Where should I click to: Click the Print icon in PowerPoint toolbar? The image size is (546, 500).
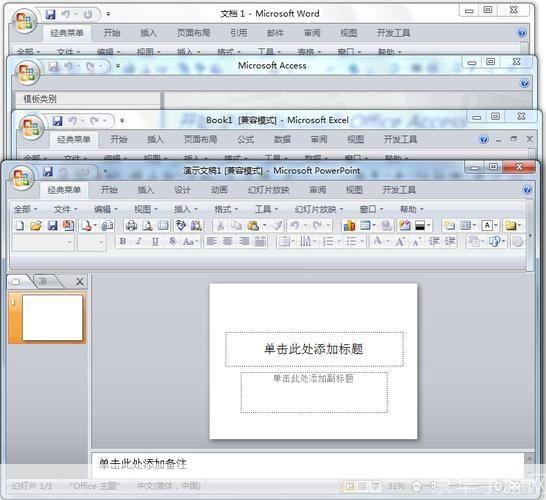coord(131,226)
